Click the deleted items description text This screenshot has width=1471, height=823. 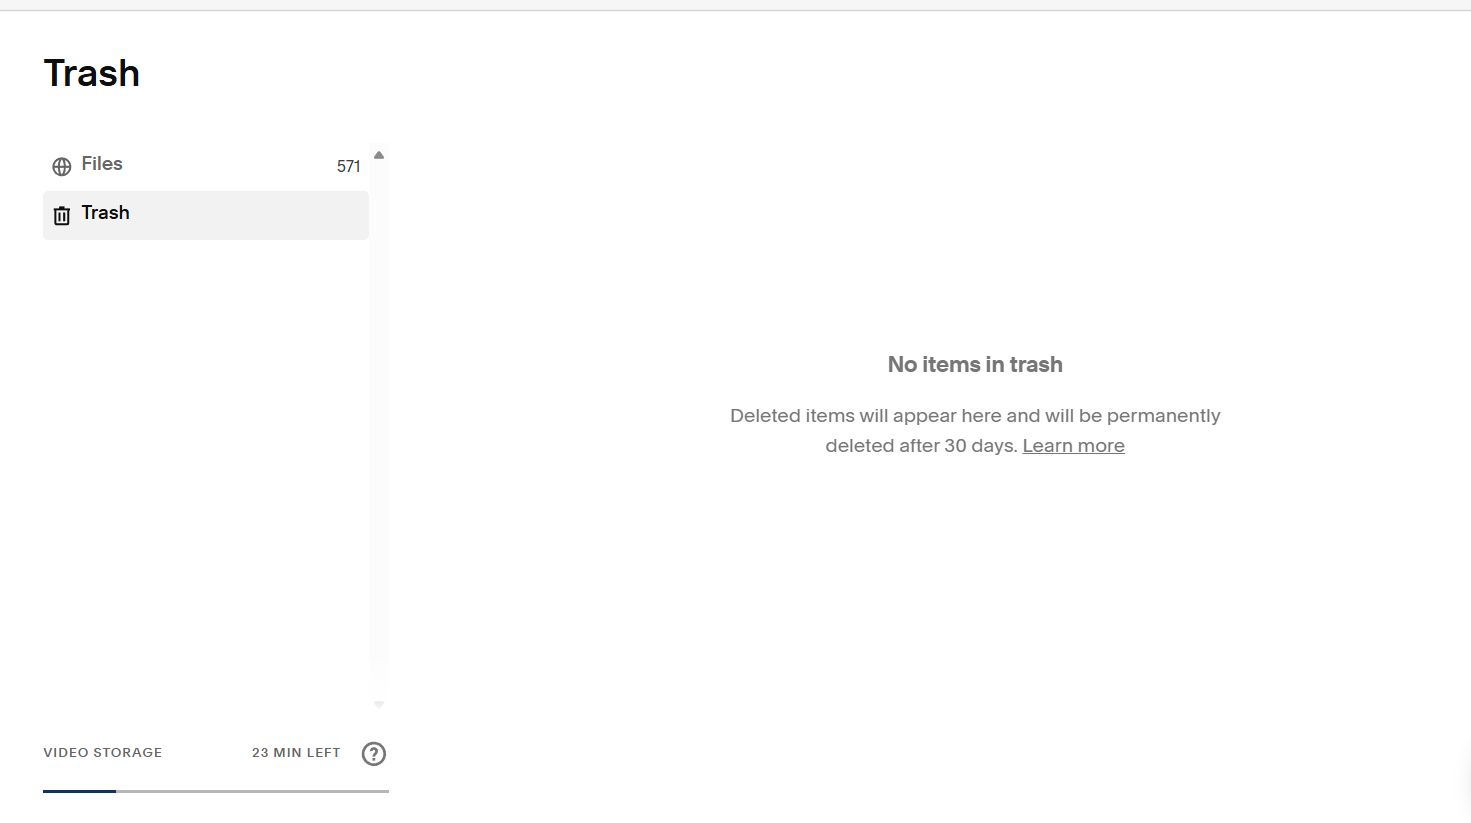(974, 430)
